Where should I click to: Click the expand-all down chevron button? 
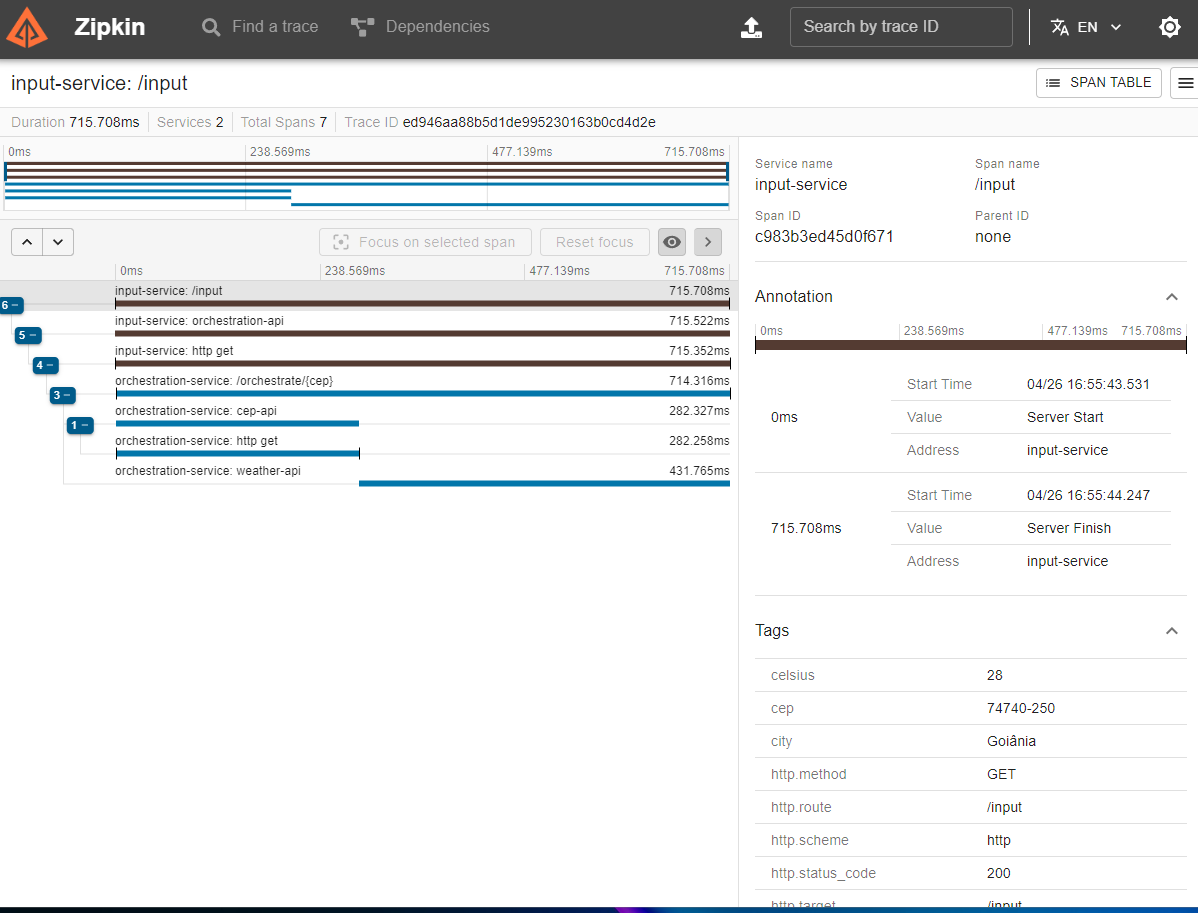click(x=58, y=242)
